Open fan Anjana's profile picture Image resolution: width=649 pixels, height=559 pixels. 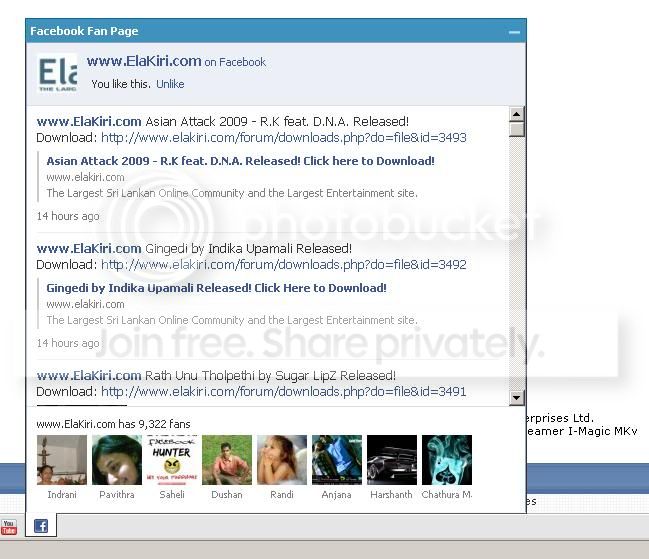pos(337,460)
